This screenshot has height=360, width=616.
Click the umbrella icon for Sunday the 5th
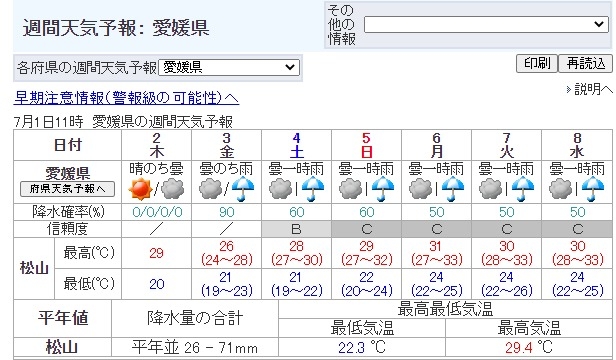383,189
